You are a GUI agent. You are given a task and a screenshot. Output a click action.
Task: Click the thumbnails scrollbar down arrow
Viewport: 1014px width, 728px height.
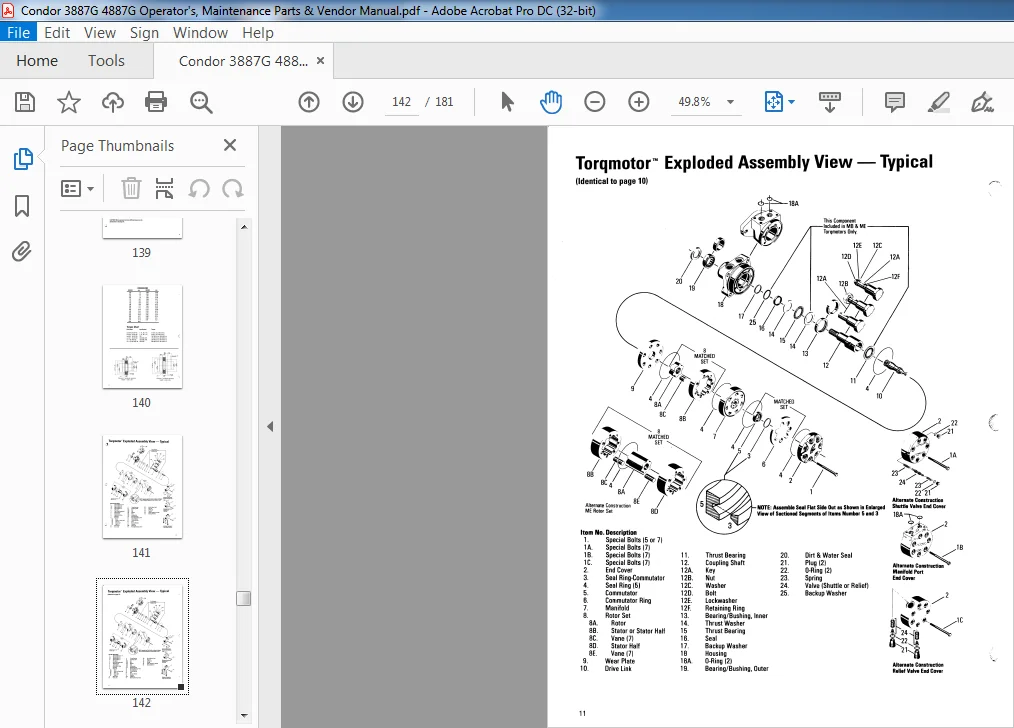(244, 715)
